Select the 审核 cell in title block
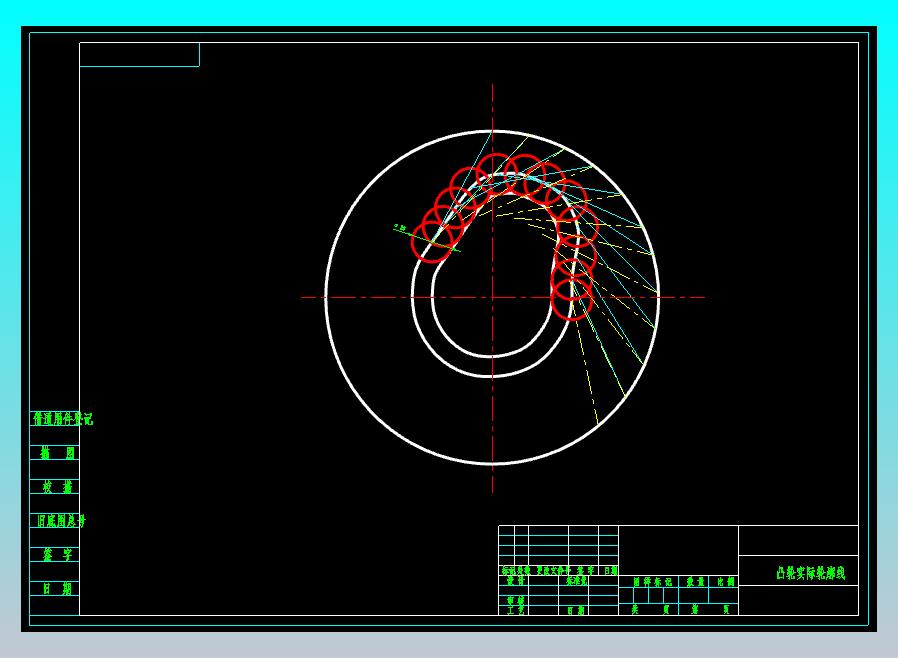This screenshot has height=658, width=898. point(515,601)
